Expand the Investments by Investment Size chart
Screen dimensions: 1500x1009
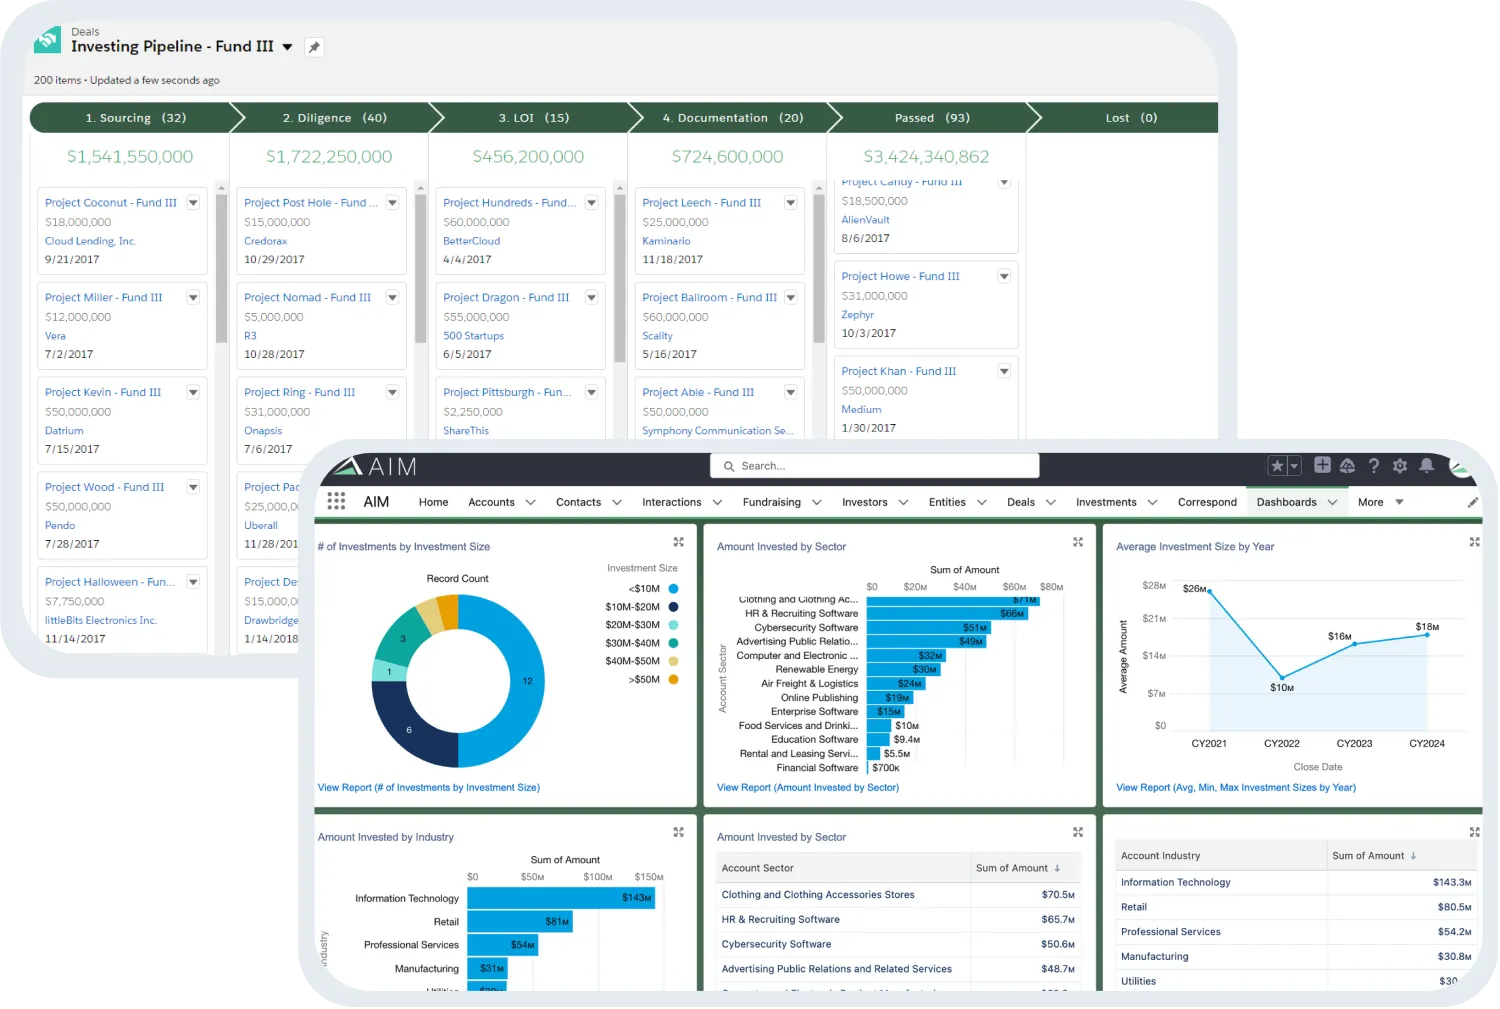click(x=679, y=542)
